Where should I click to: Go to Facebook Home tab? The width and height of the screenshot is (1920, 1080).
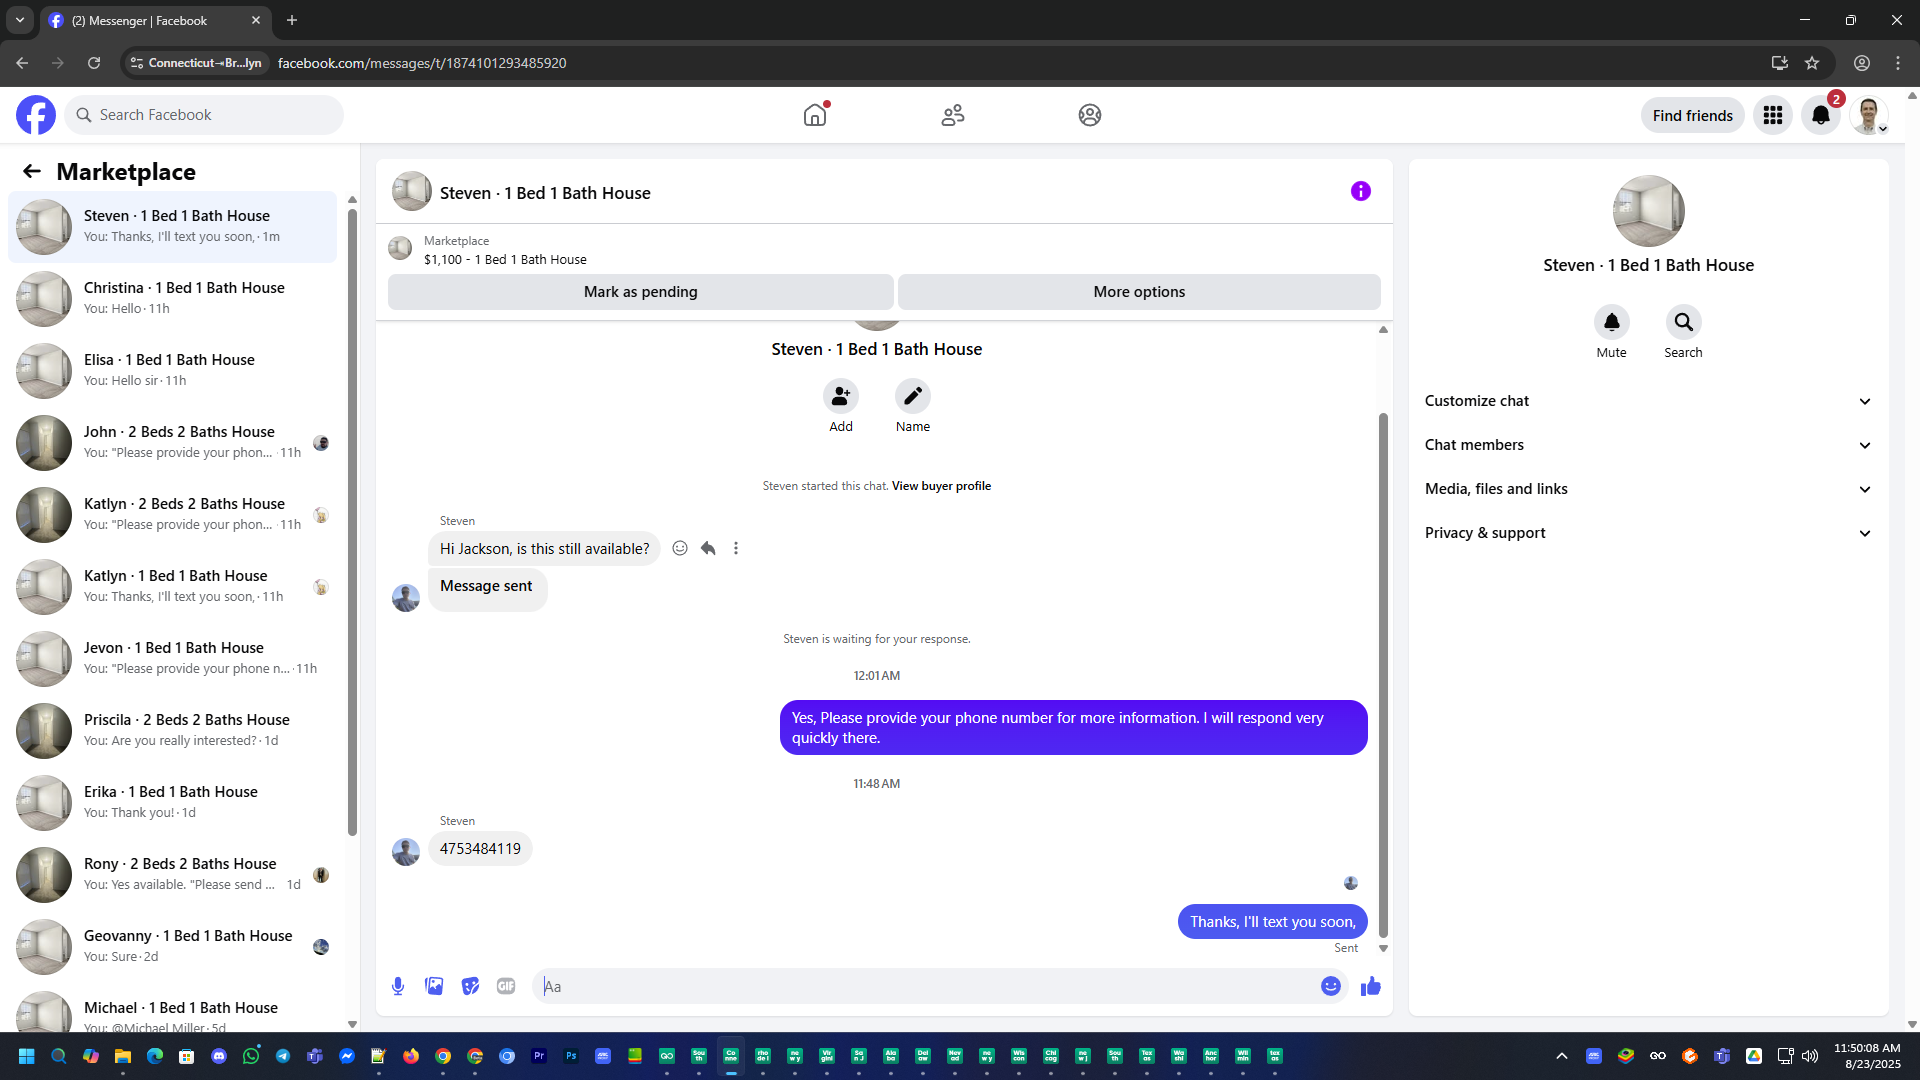[815, 115]
